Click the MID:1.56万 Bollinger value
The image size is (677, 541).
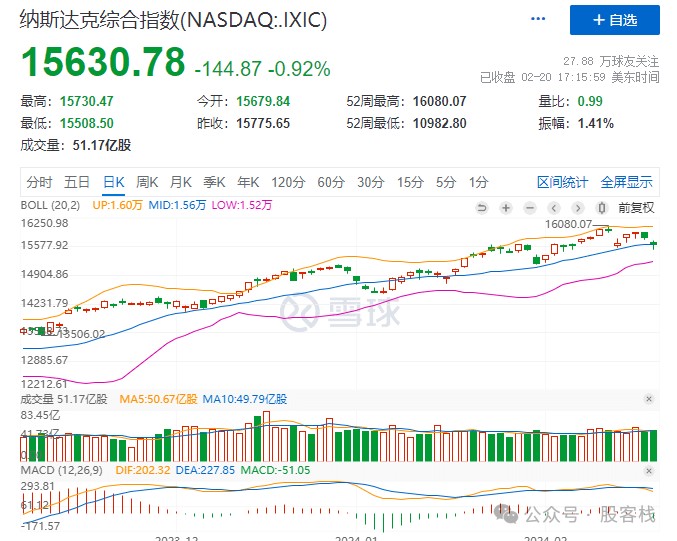(x=177, y=205)
